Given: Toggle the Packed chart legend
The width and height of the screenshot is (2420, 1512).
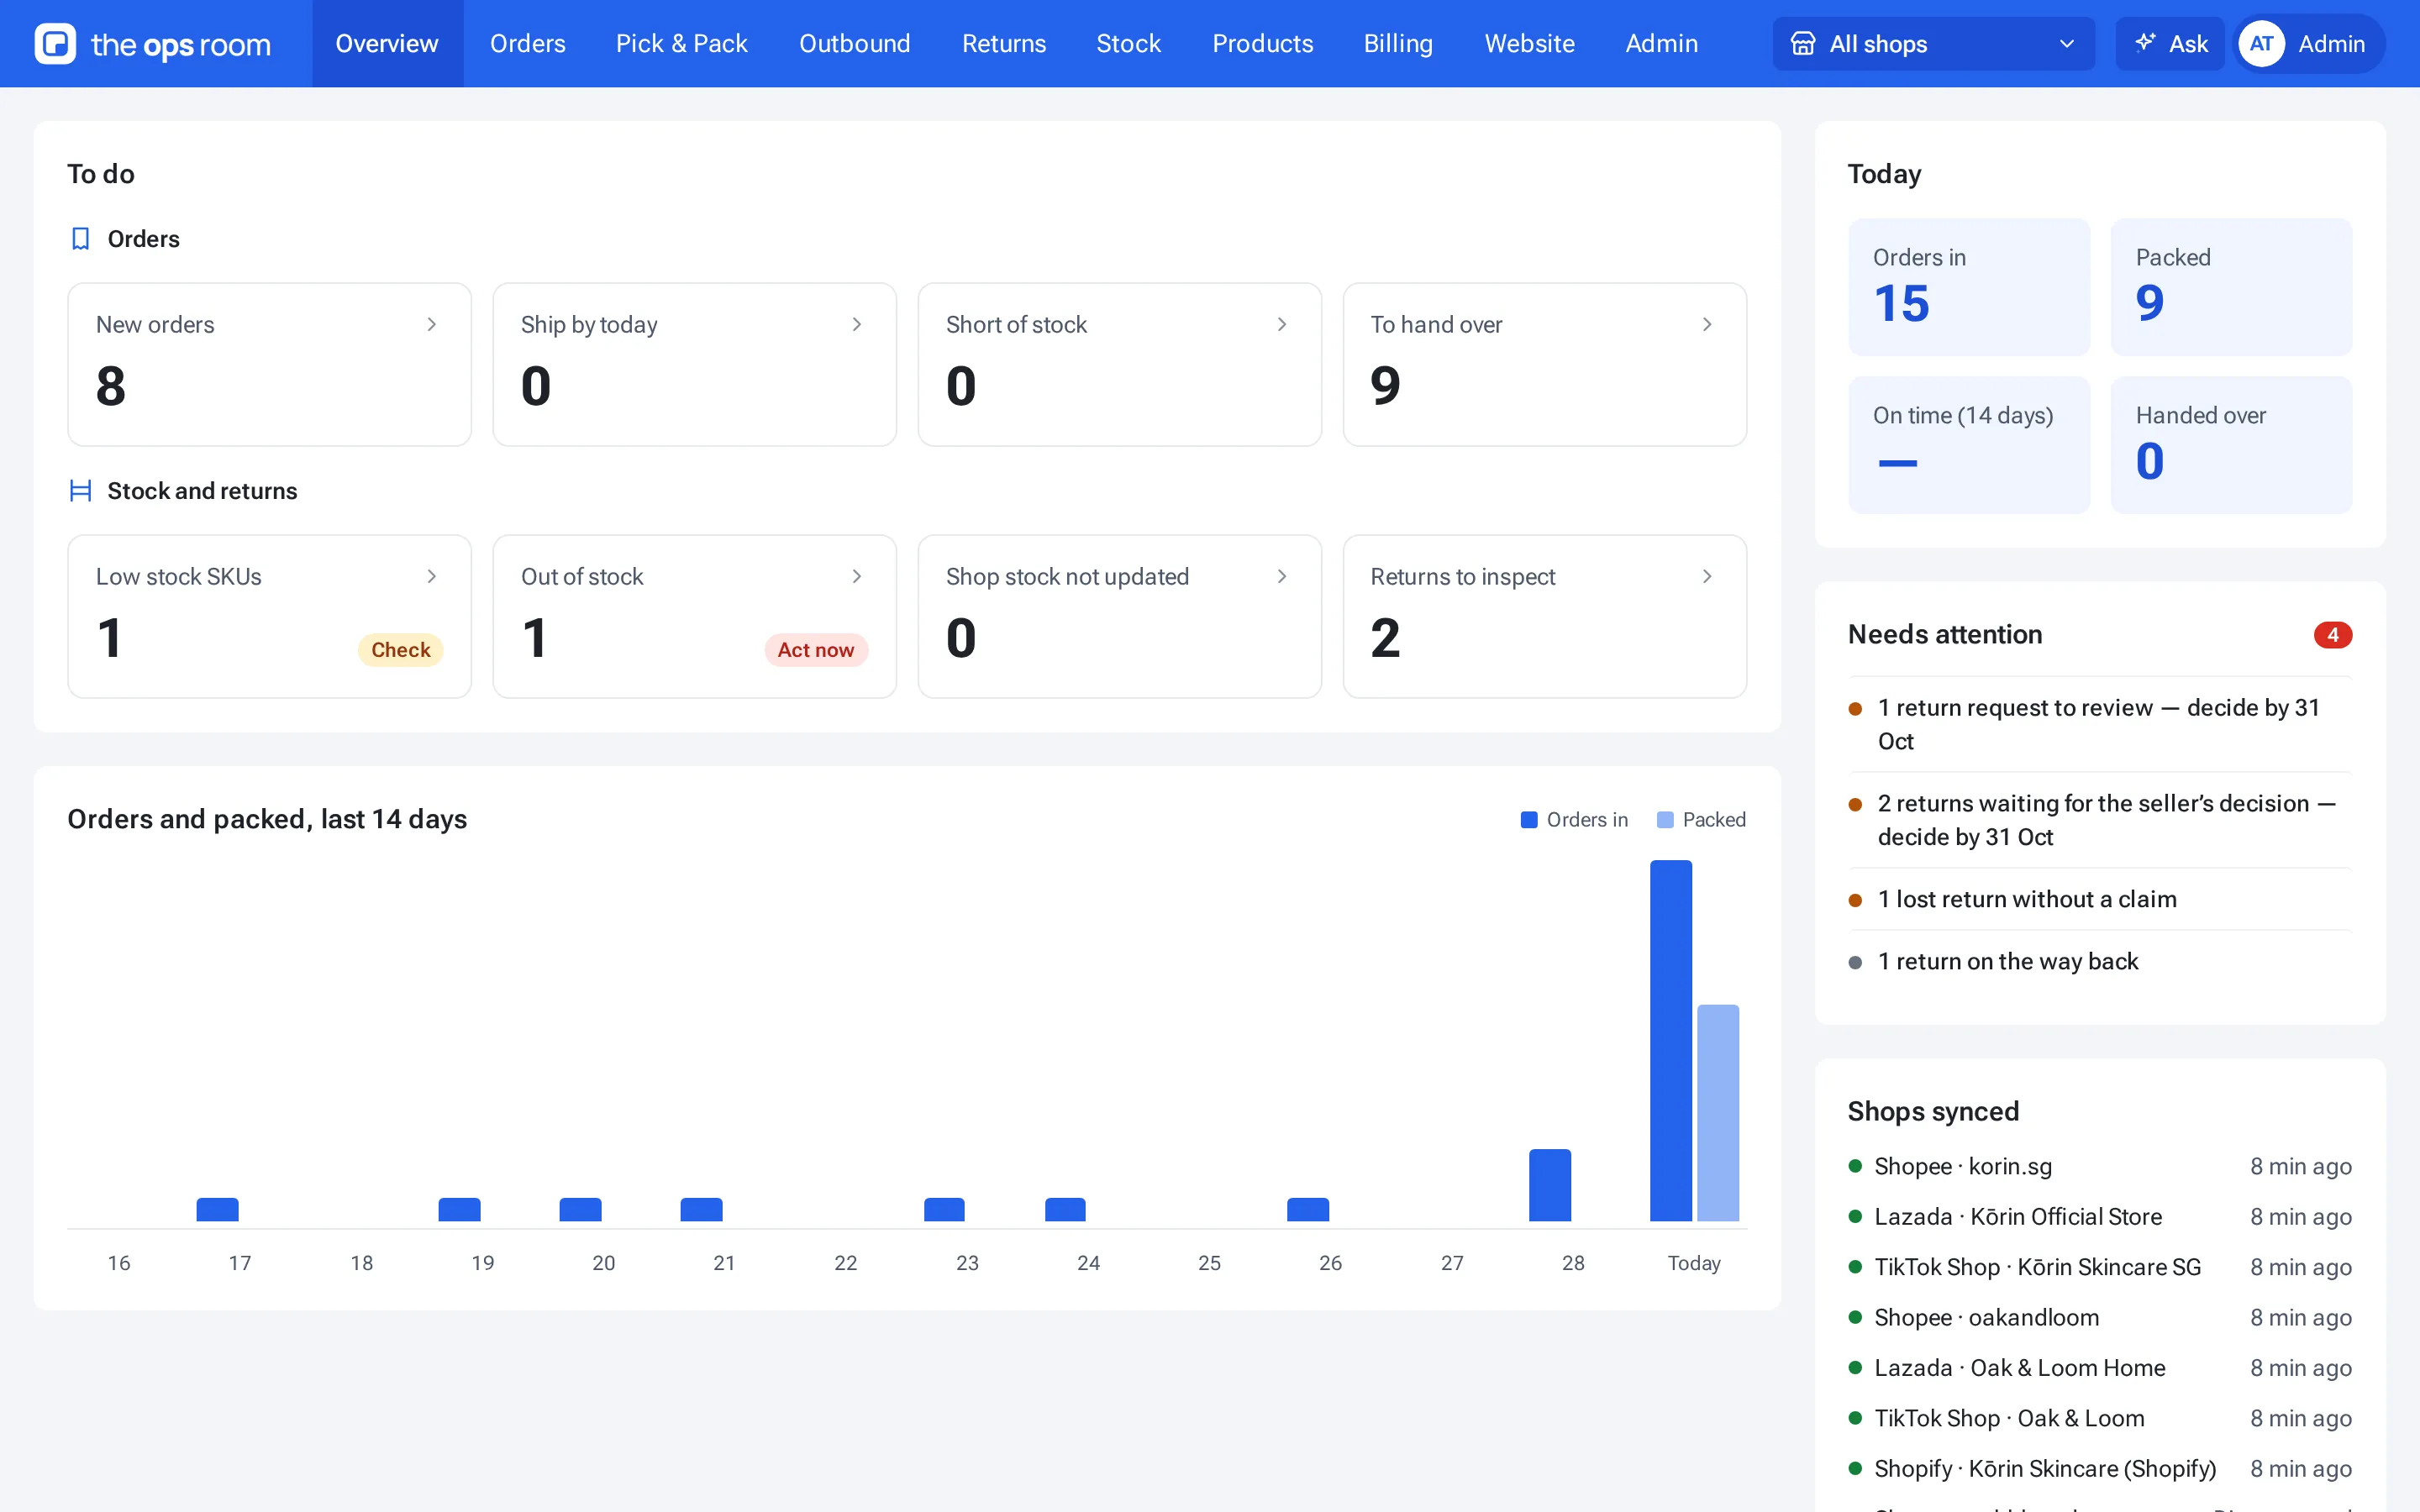Looking at the screenshot, I should click(1701, 820).
